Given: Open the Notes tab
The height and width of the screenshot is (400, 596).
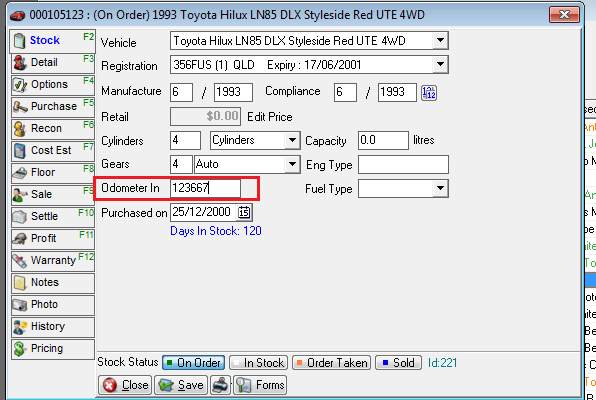Looking at the screenshot, I should click(x=52, y=283).
